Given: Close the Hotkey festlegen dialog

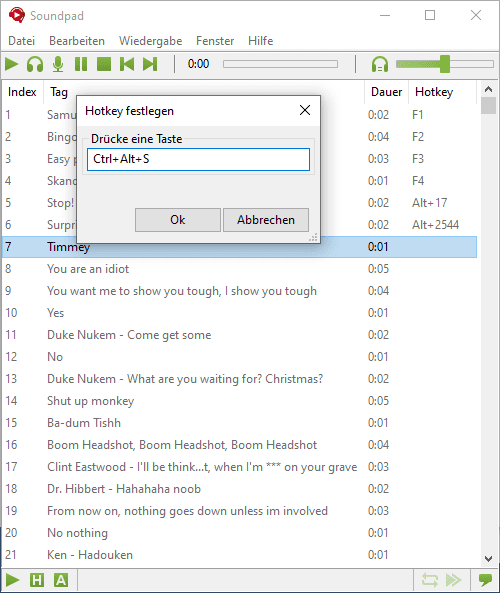Looking at the screenshot, I should click(x=305, y=110).
